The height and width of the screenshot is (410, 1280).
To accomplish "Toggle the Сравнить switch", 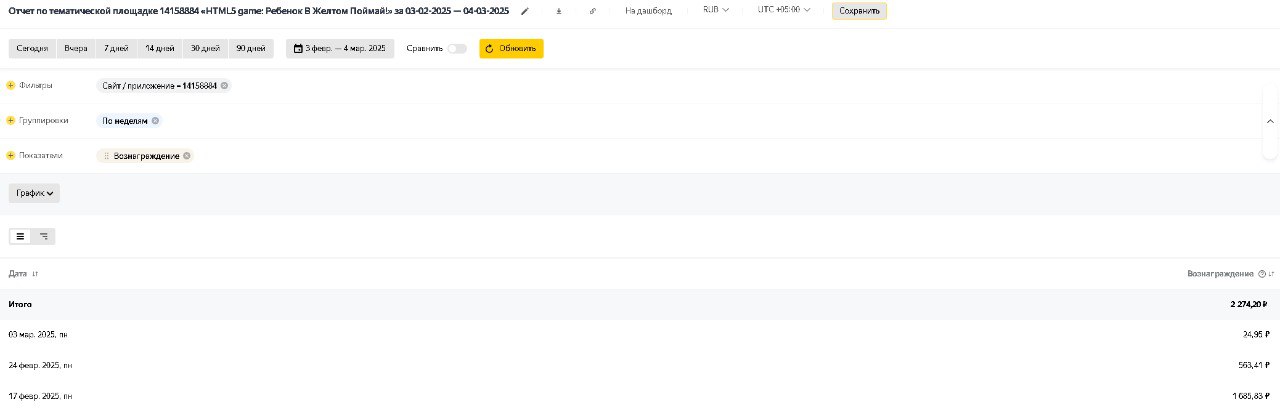I will pyautogui.click(x=457, y=48).
